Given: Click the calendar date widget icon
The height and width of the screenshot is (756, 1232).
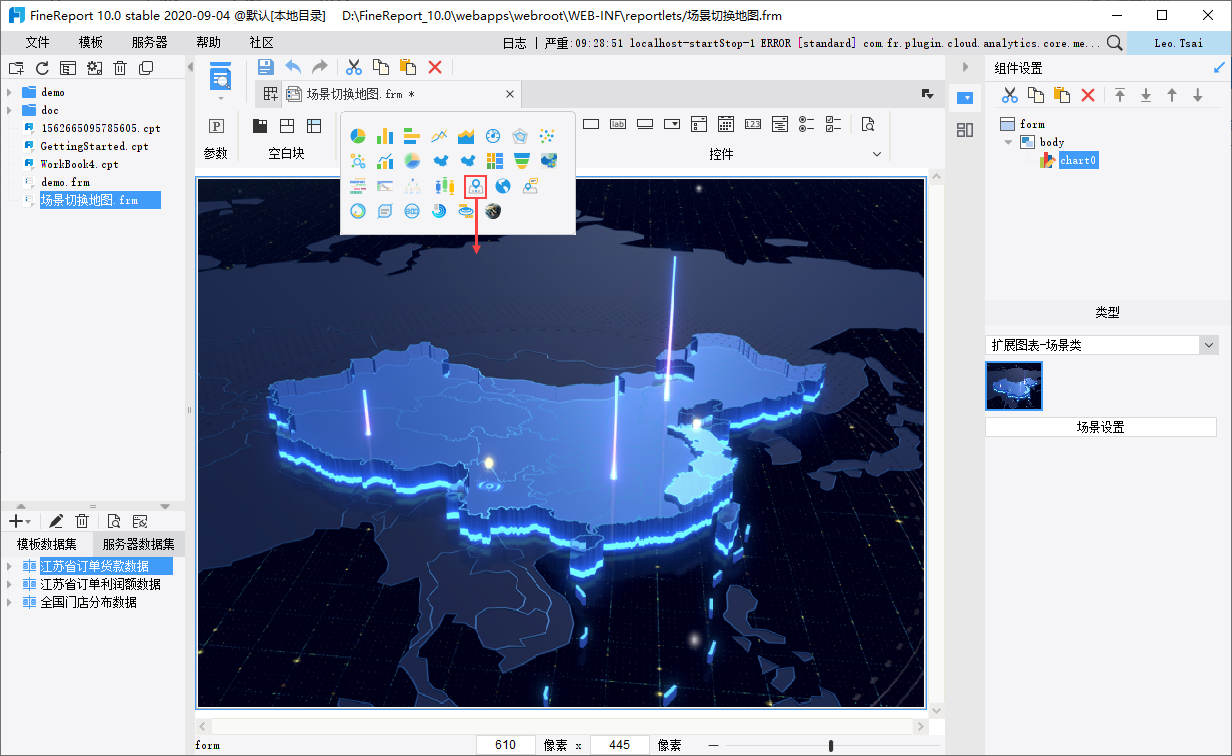Looking at the screenshot, I should pyautogui.click(x=726, y=125).
